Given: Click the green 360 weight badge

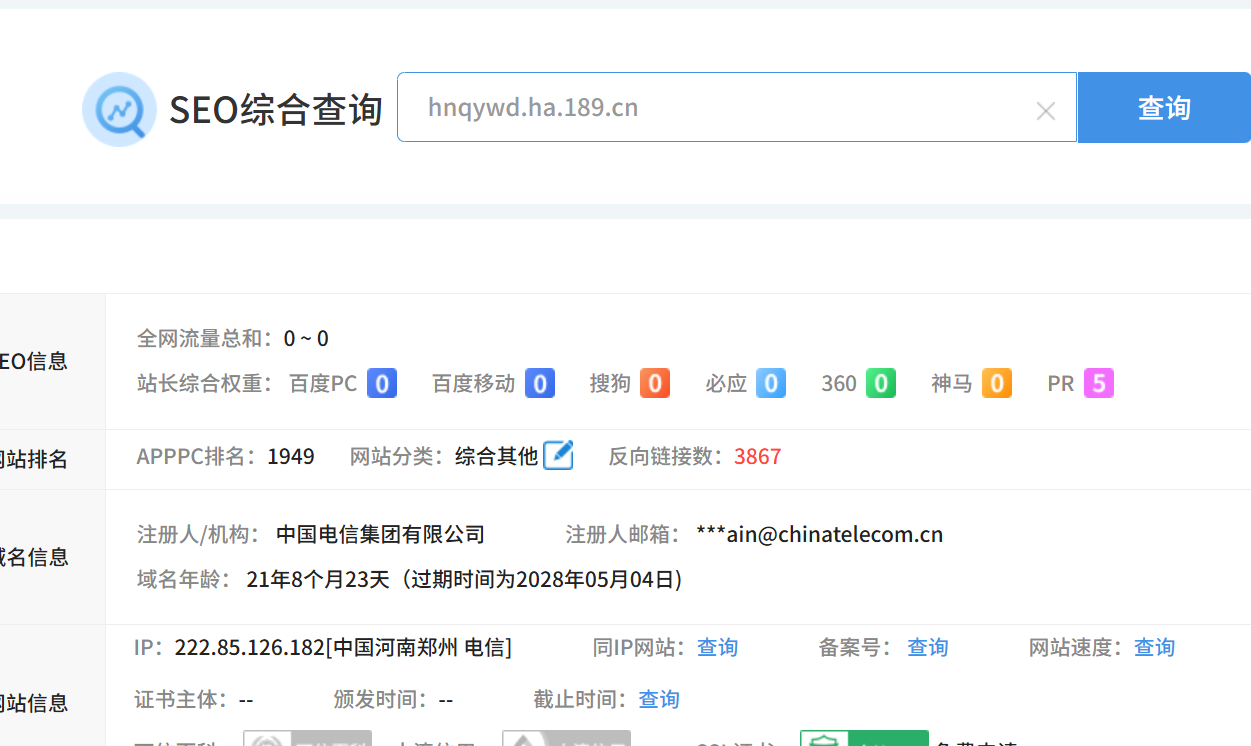Looking at the screenshot, I should coord(881,384).
